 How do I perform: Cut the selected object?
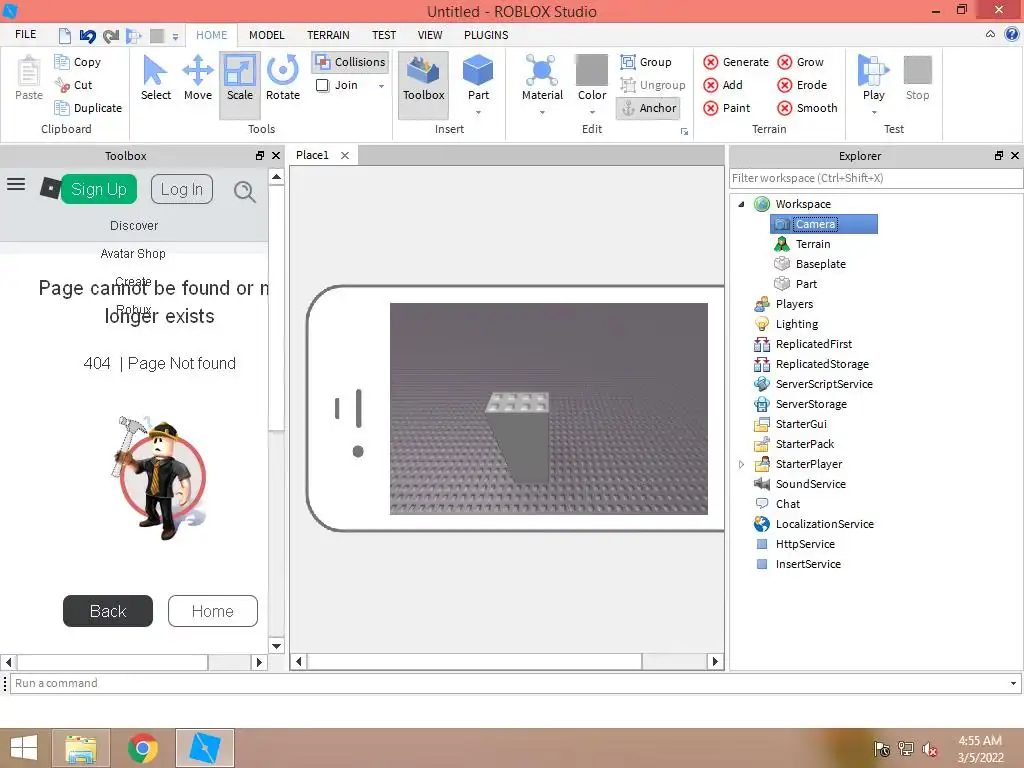coord(73,85)
